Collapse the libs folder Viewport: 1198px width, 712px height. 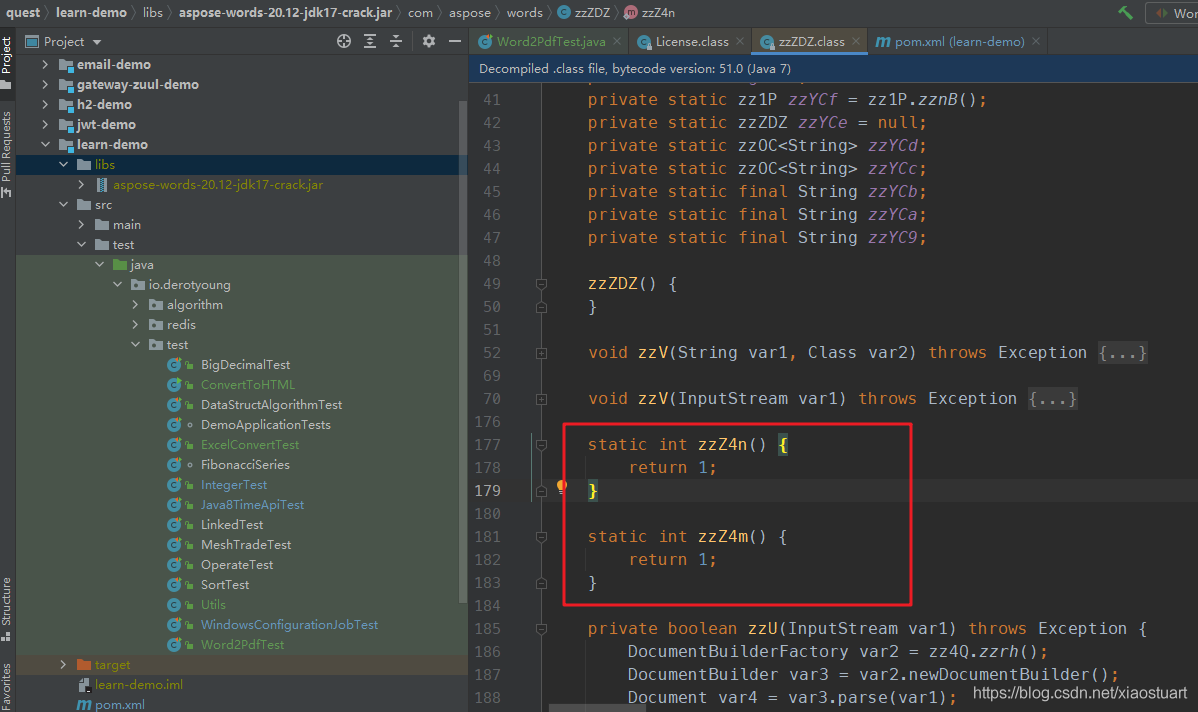click(x=63, y=164)
